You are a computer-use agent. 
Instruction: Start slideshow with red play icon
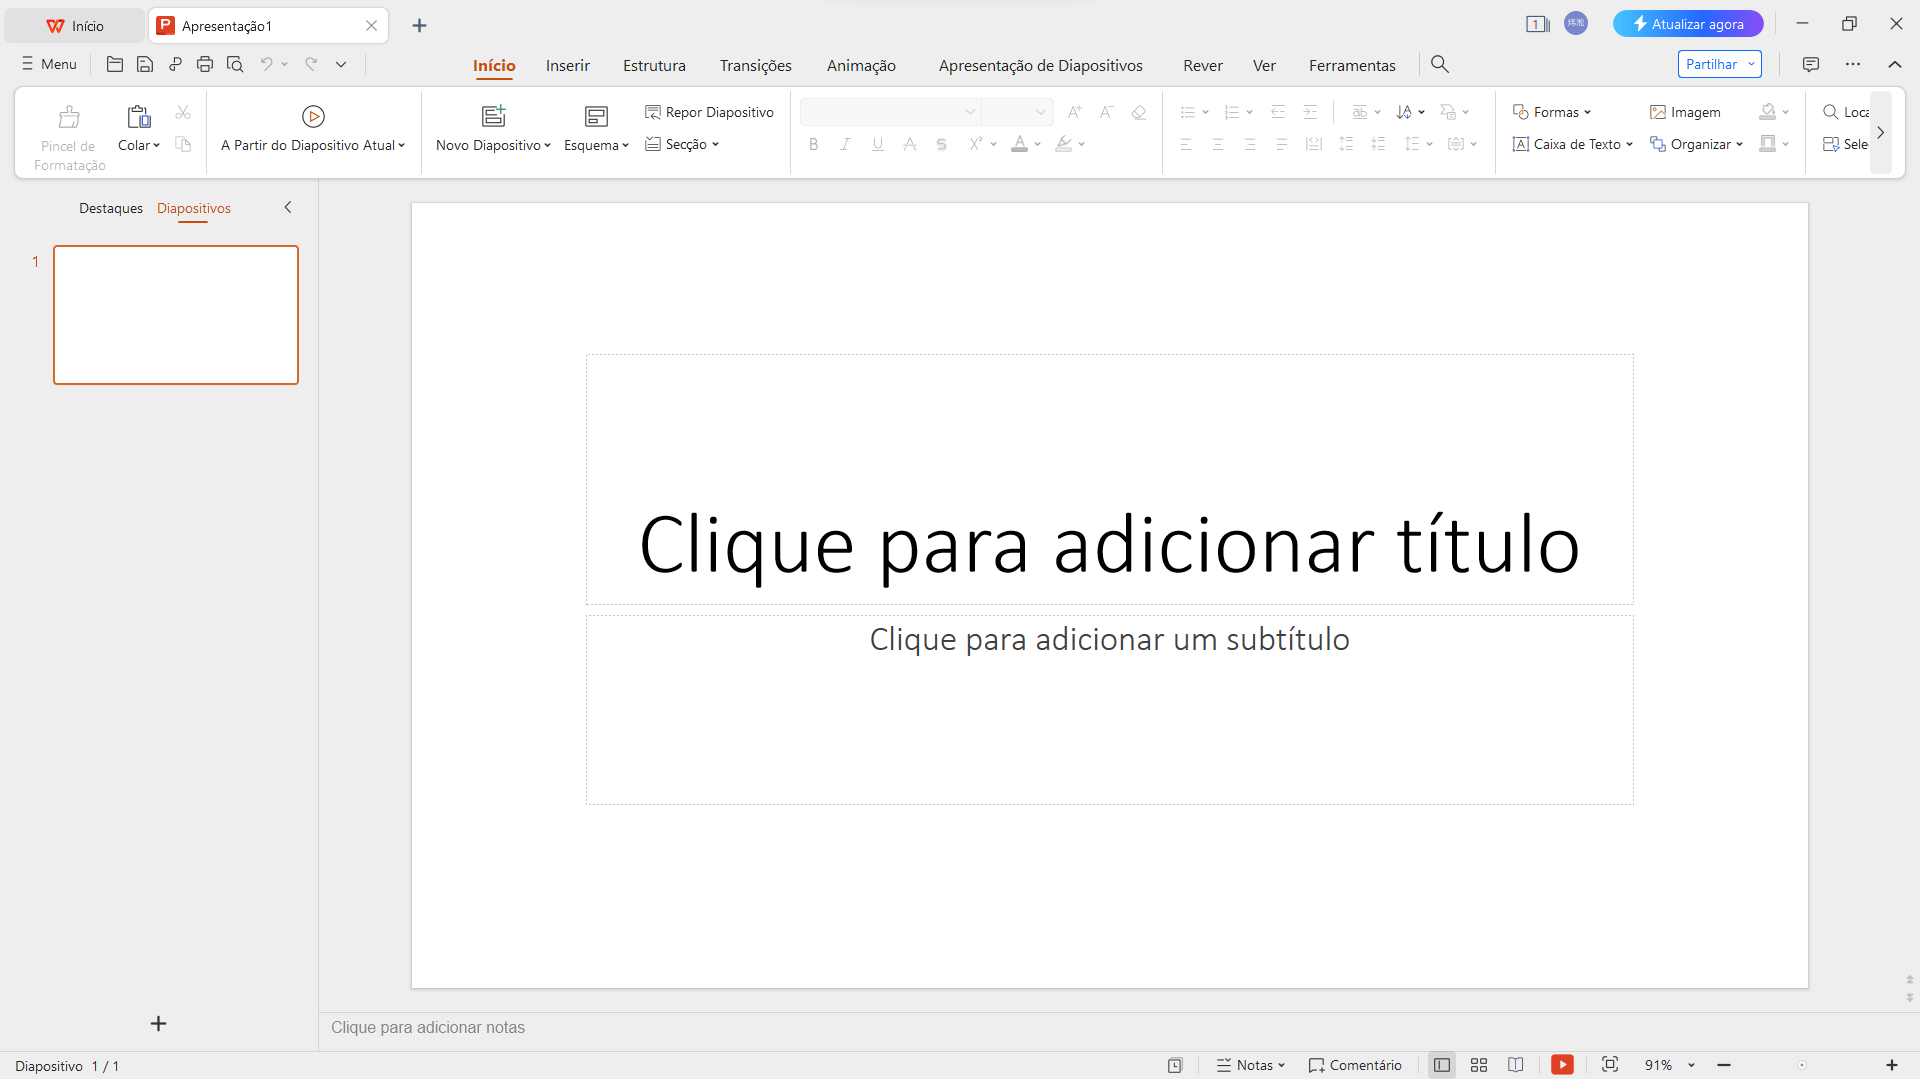coord(1562,1064)
